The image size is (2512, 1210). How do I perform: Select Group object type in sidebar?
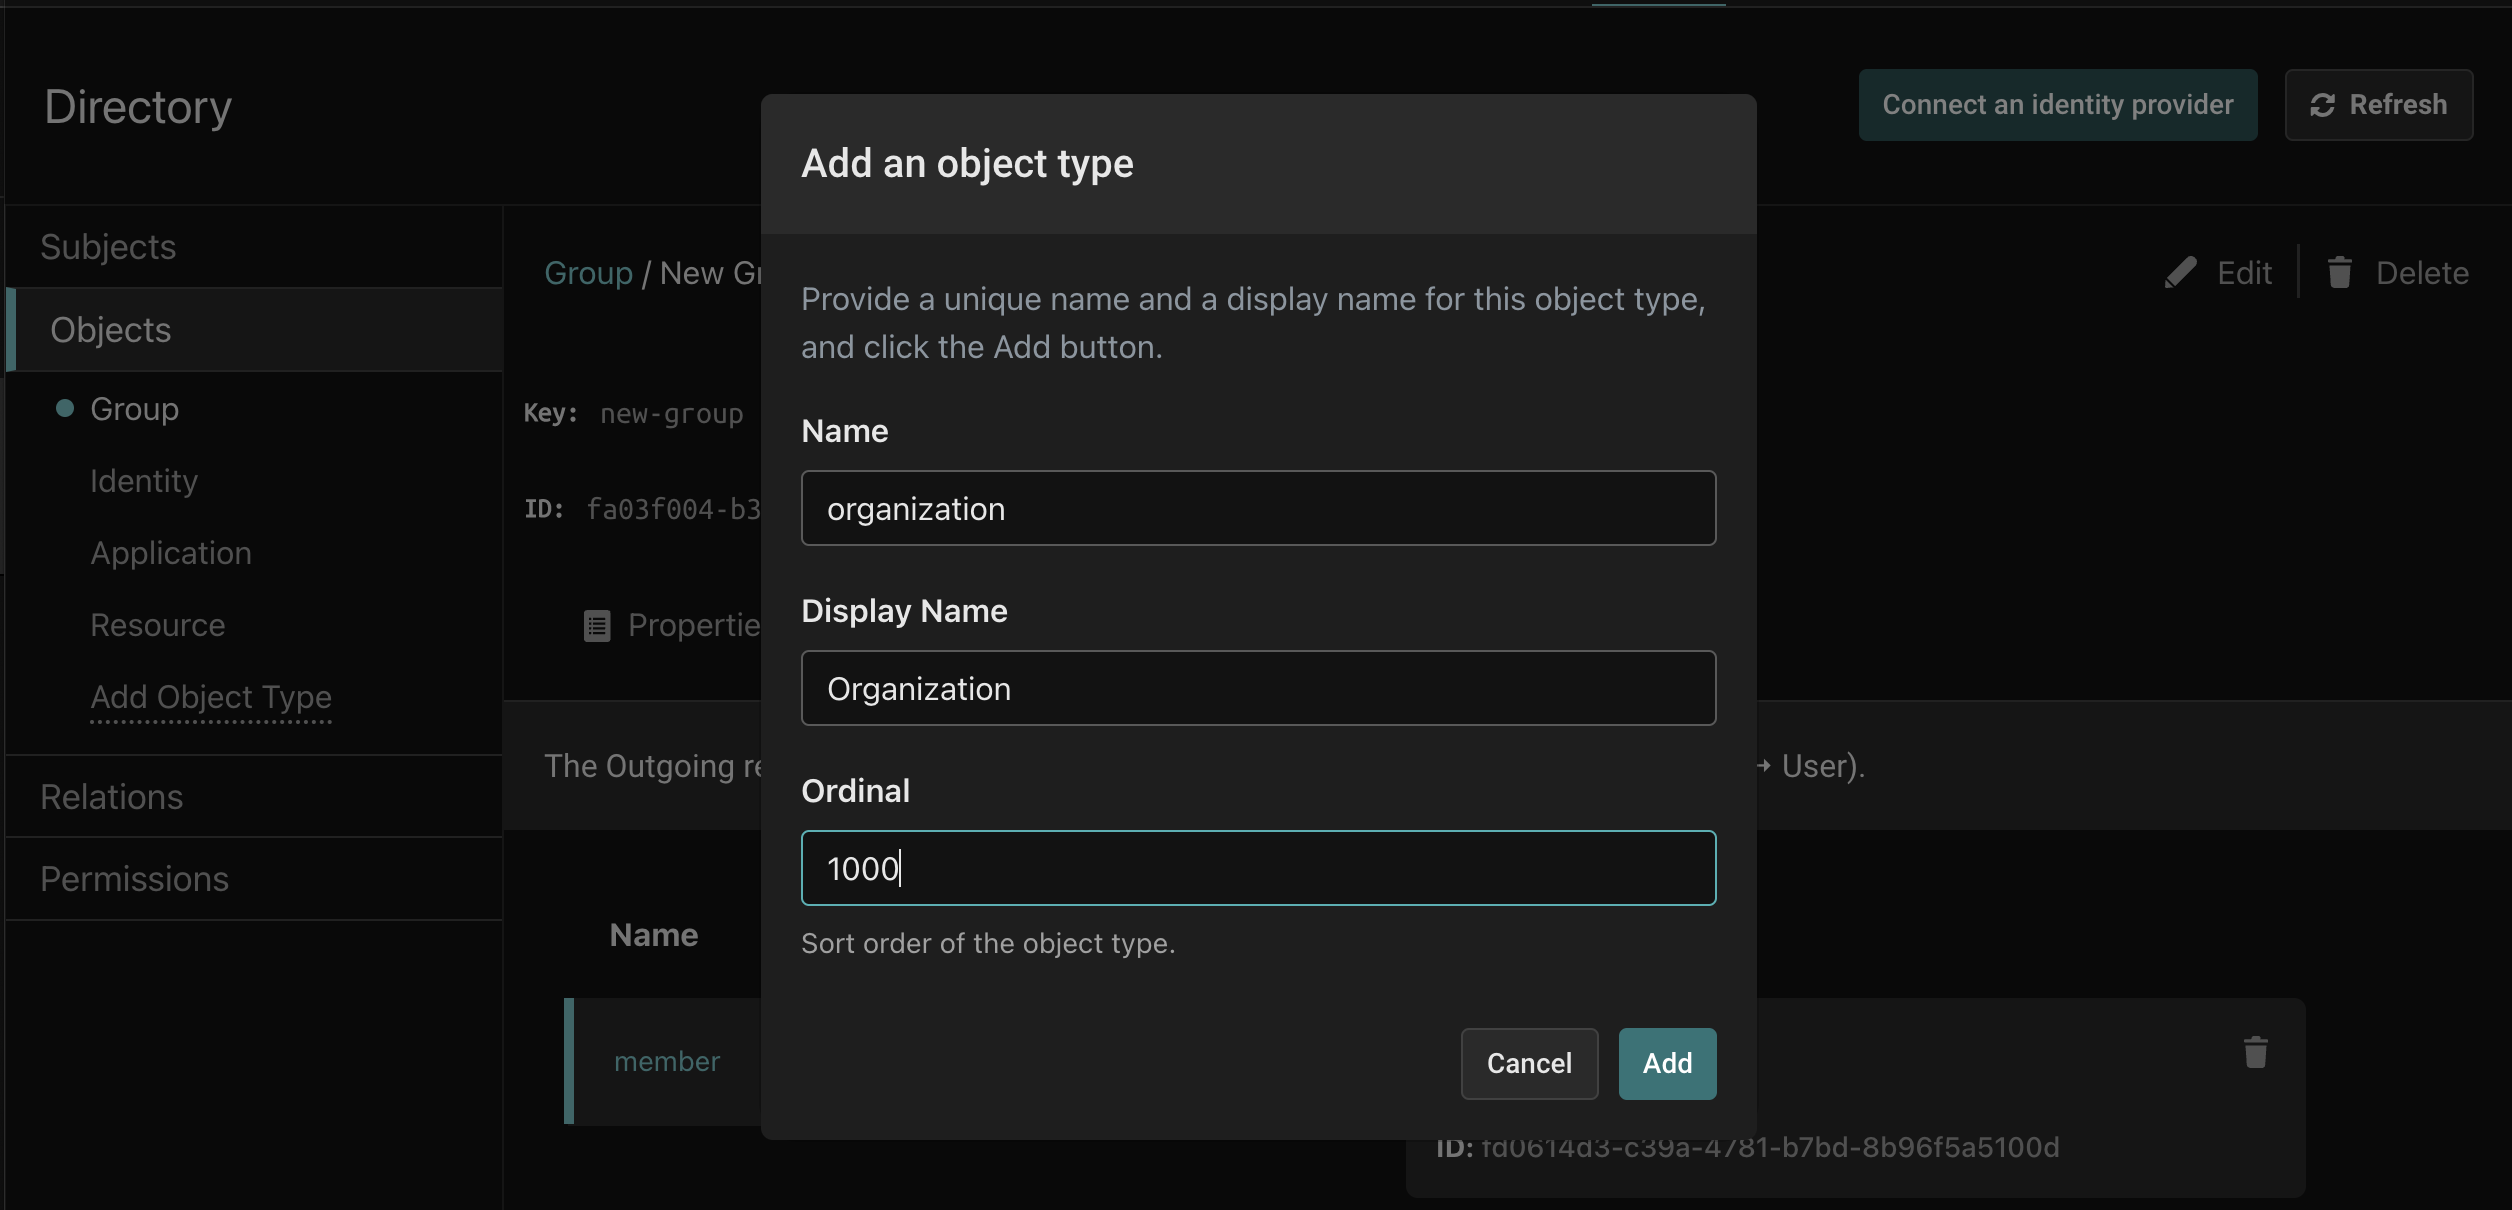(134, 409)
